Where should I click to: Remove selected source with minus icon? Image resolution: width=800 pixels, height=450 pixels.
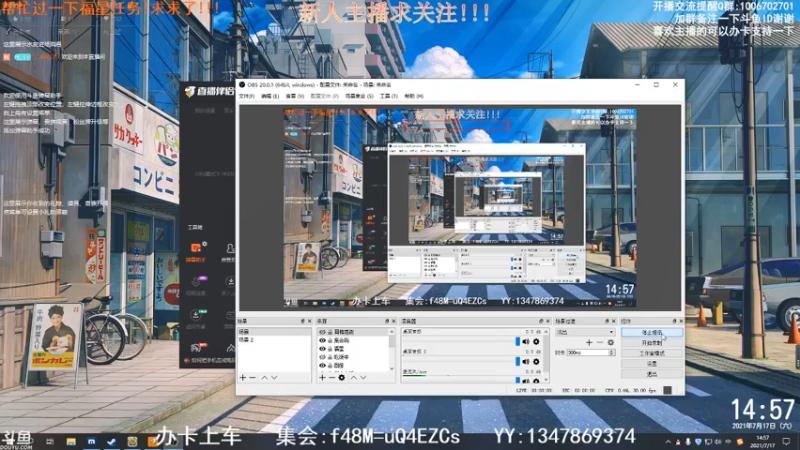pyautogui.click(x=332, y=378)
